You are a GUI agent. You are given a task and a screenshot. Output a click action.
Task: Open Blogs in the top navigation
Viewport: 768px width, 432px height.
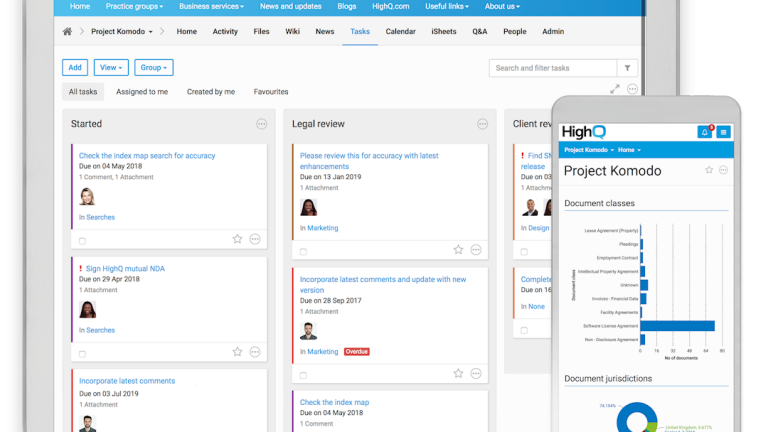pos(347,6)
